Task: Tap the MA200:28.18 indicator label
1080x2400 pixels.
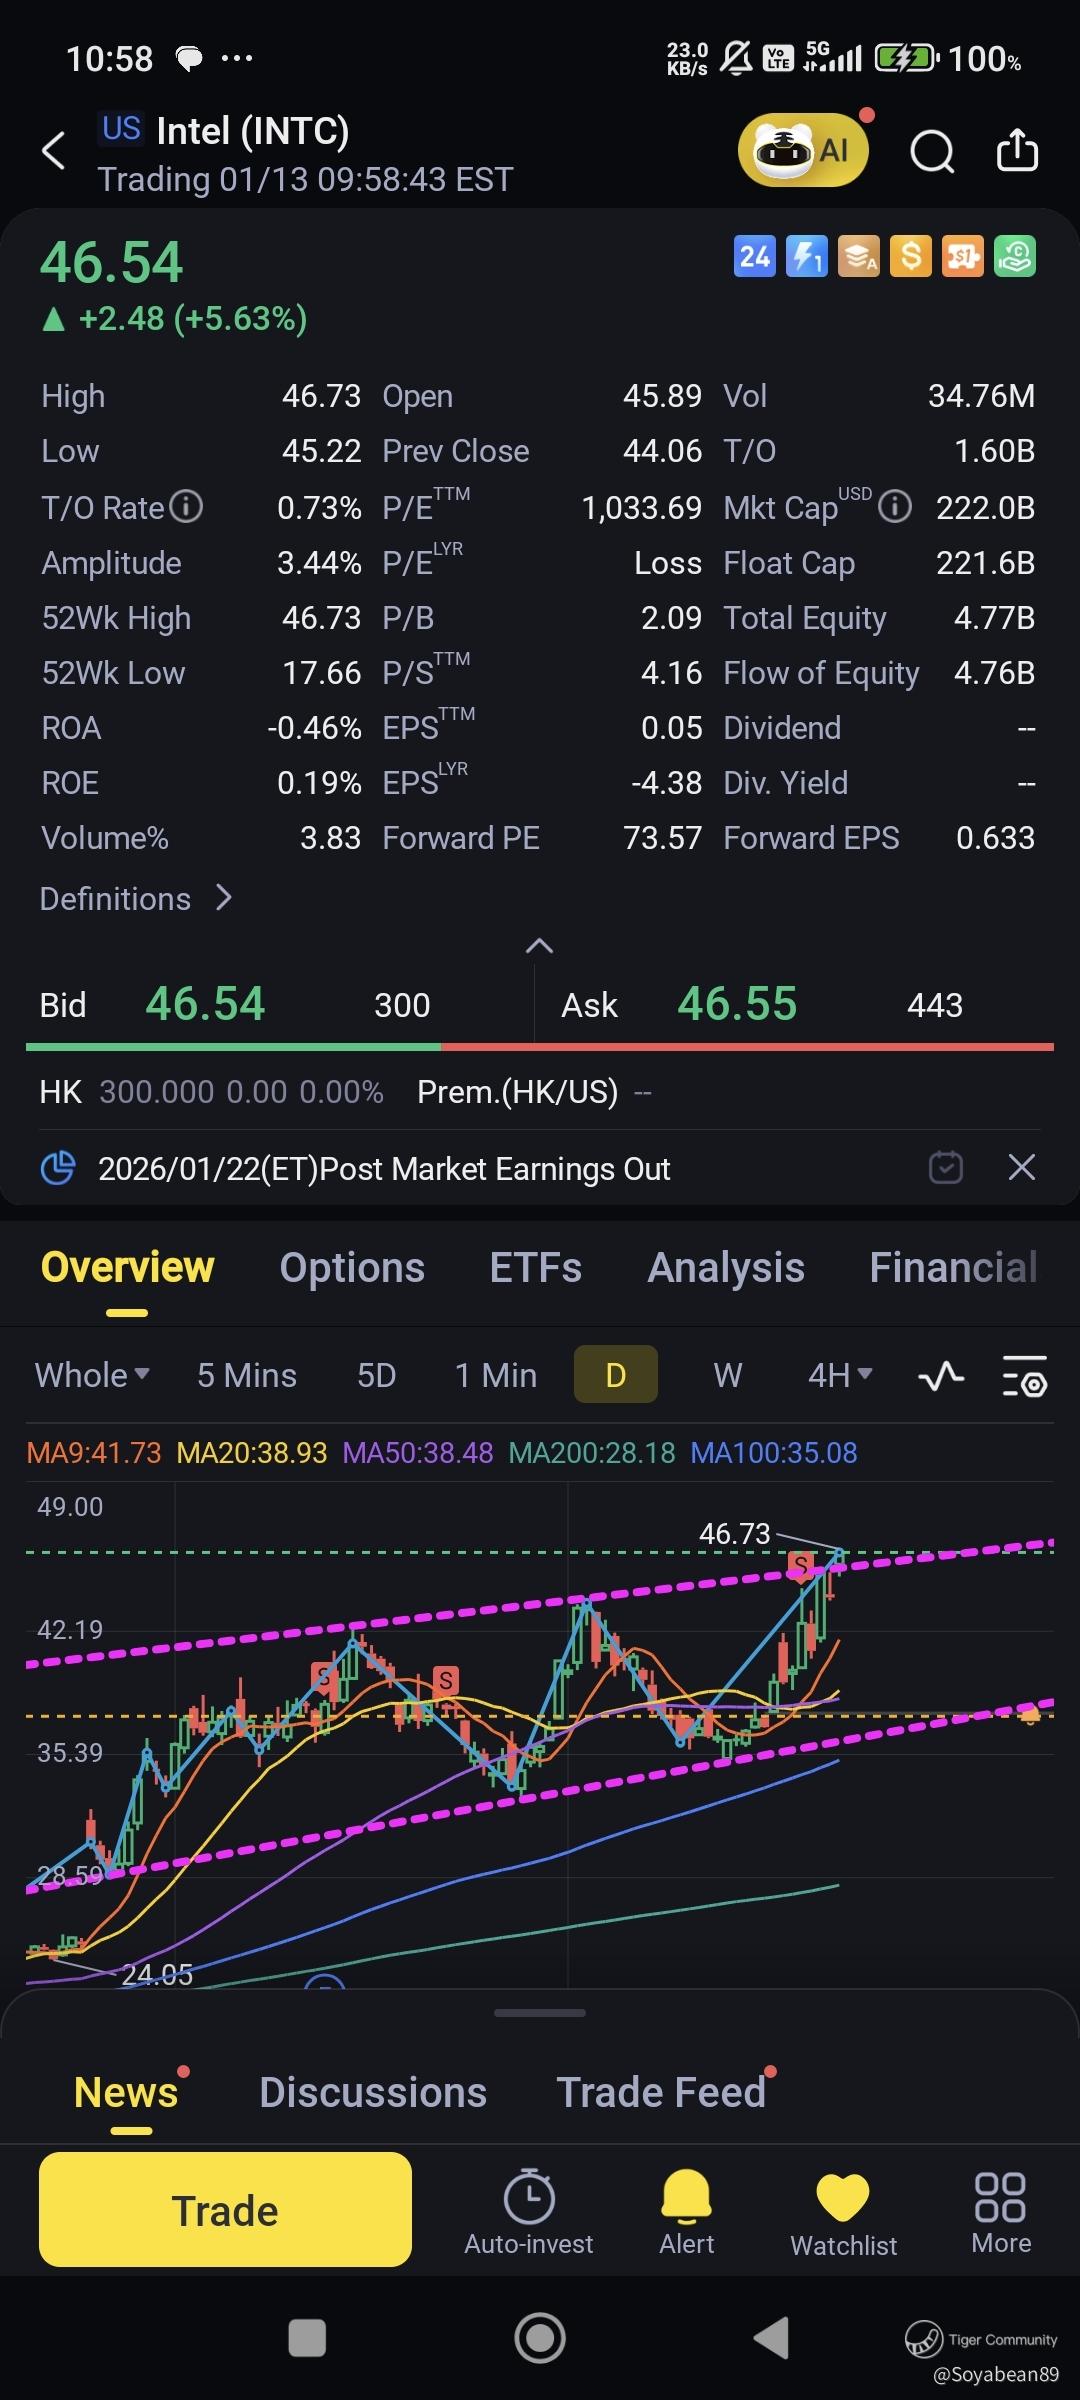Action: coord(592,1452)
